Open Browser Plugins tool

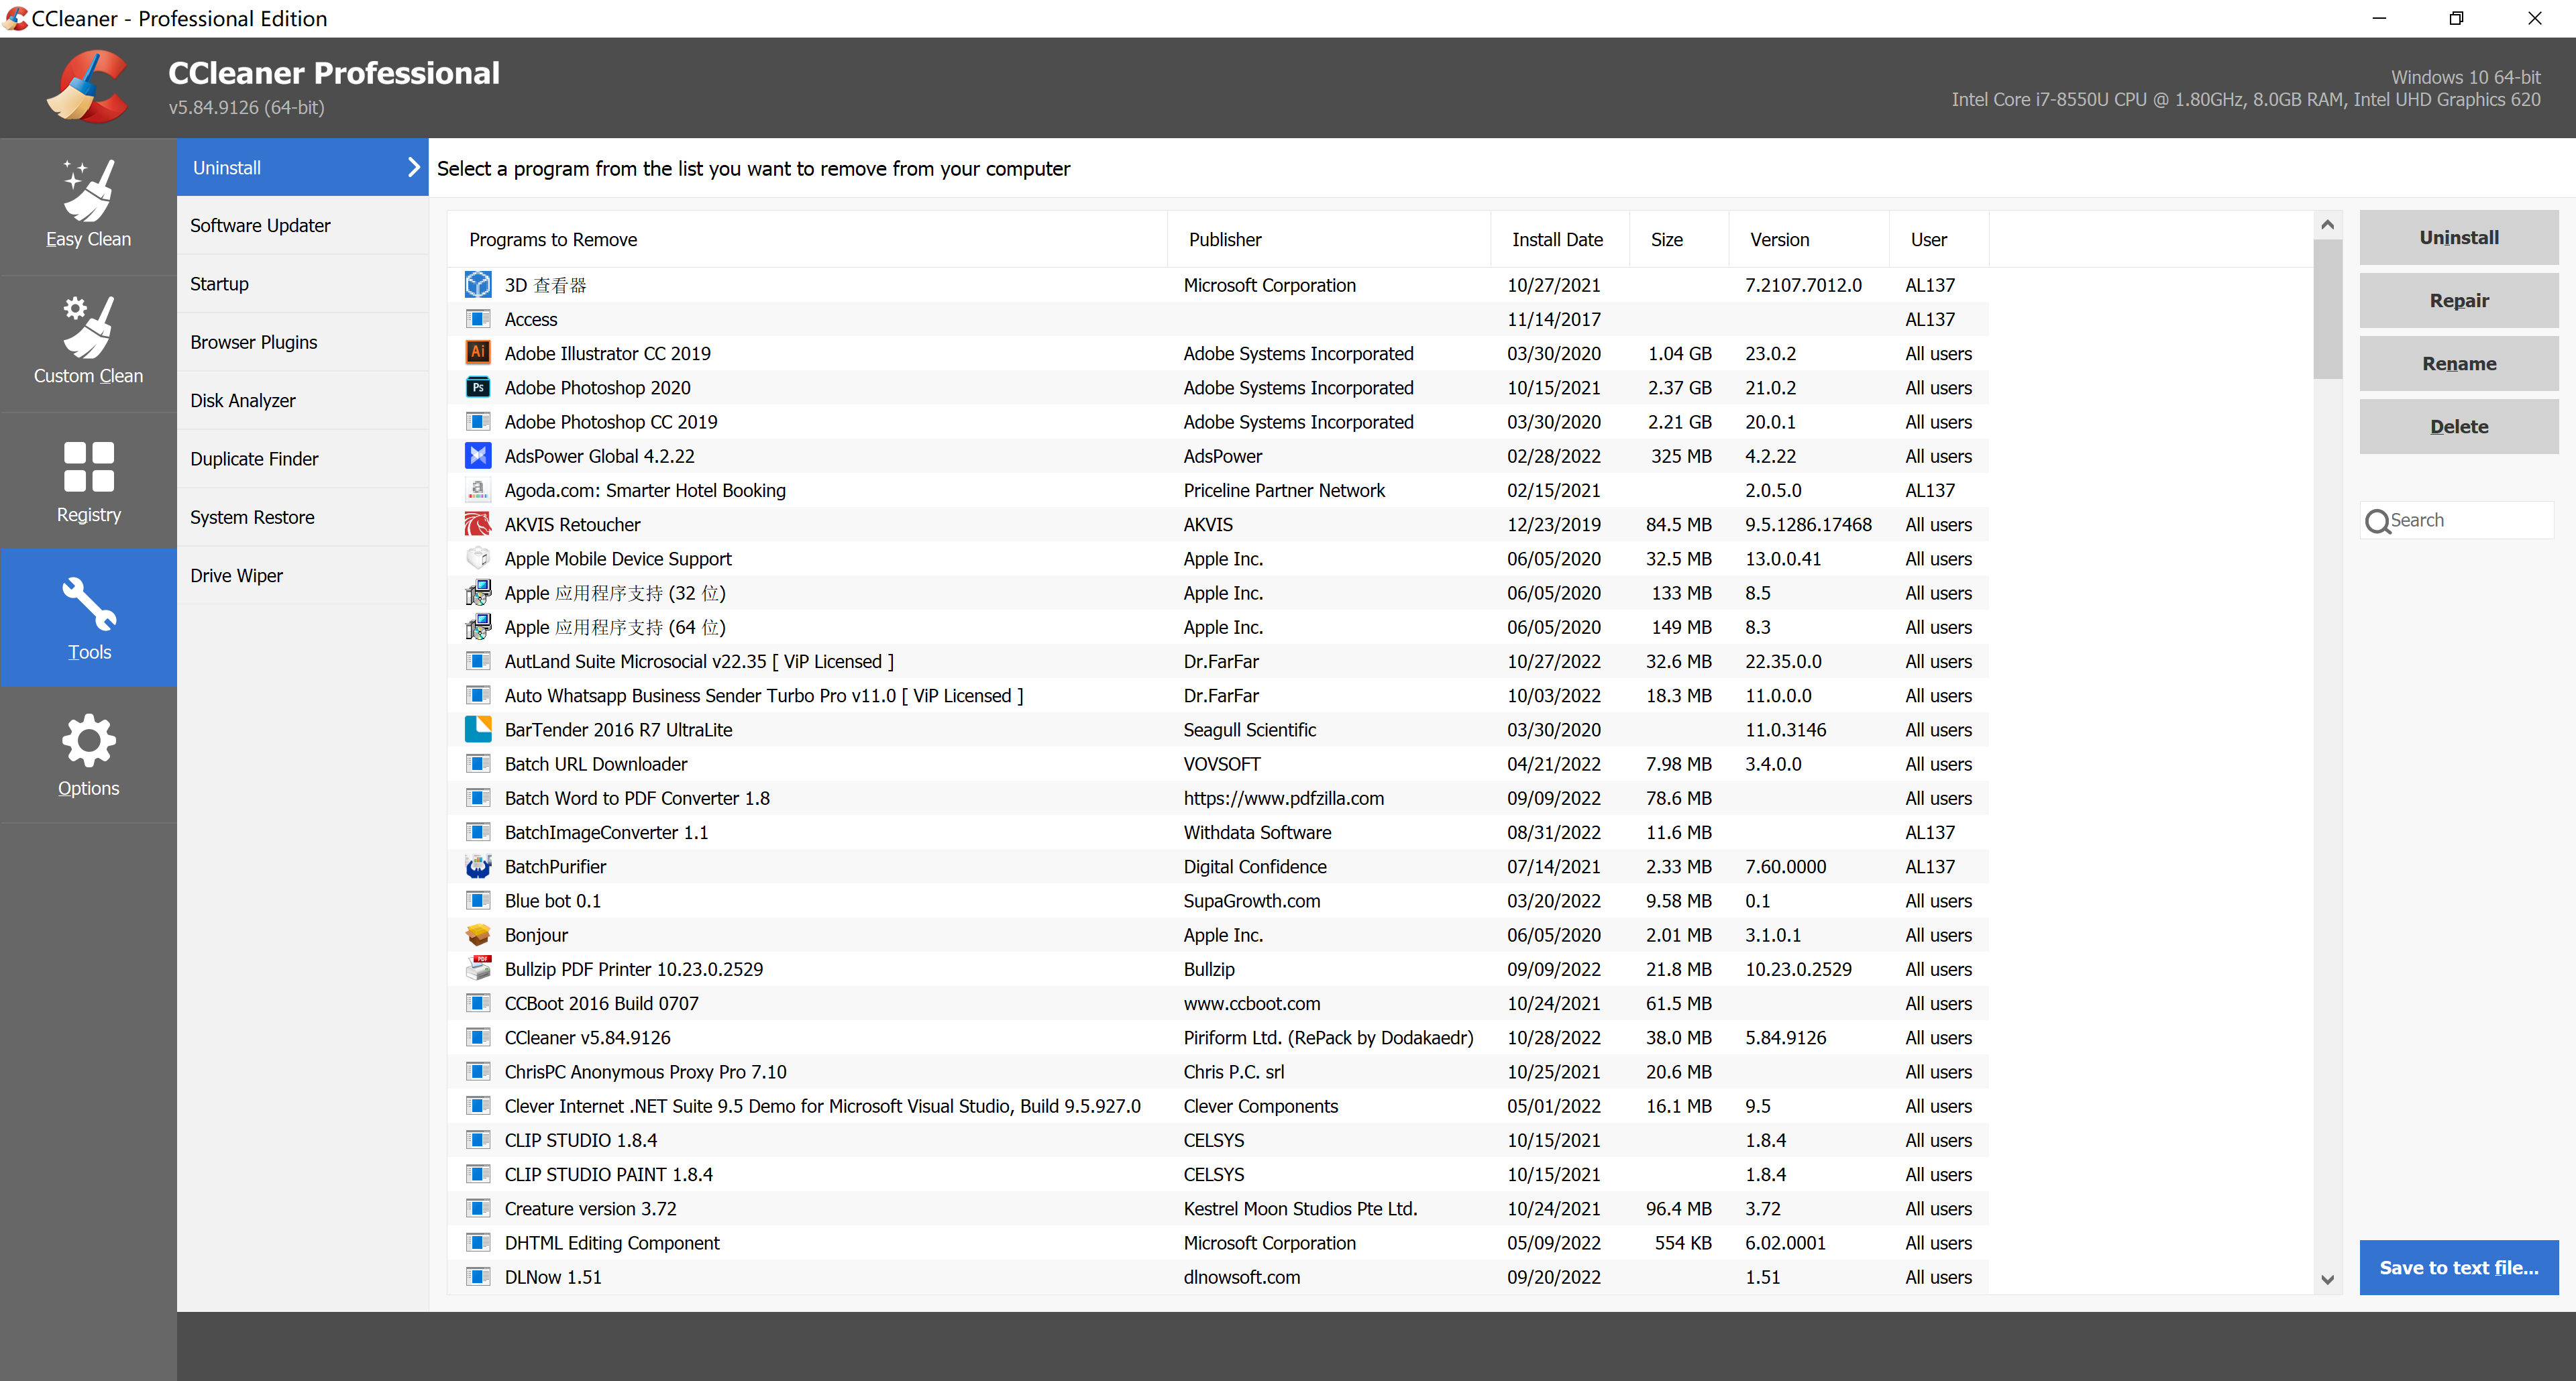tap(303, 342)
